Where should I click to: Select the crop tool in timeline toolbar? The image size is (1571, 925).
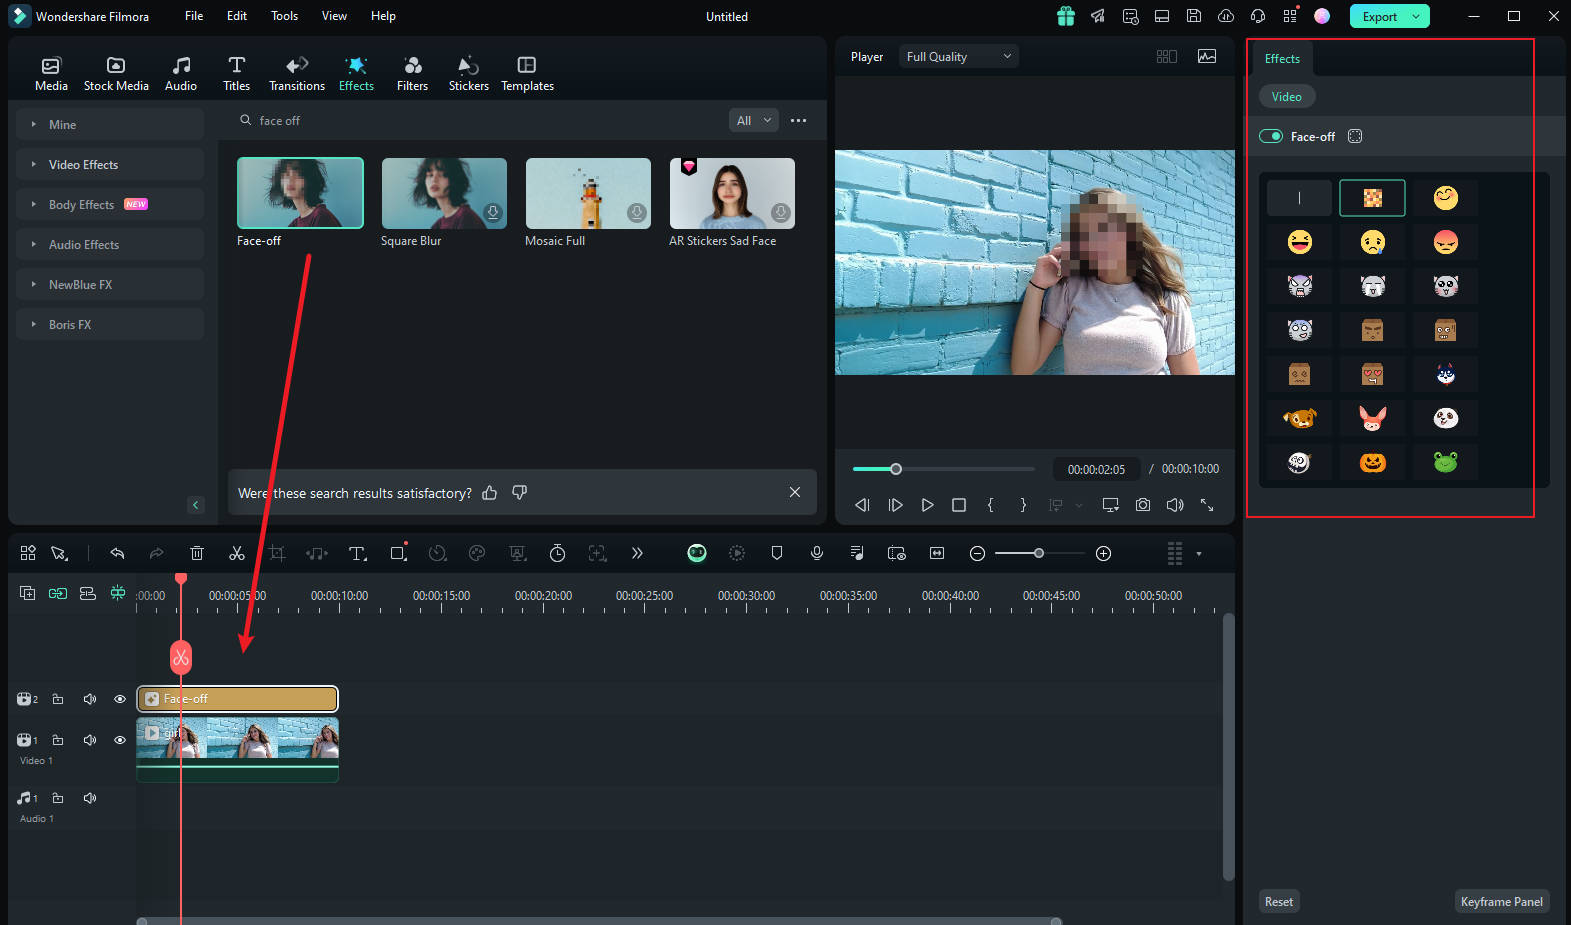point(277,553)
